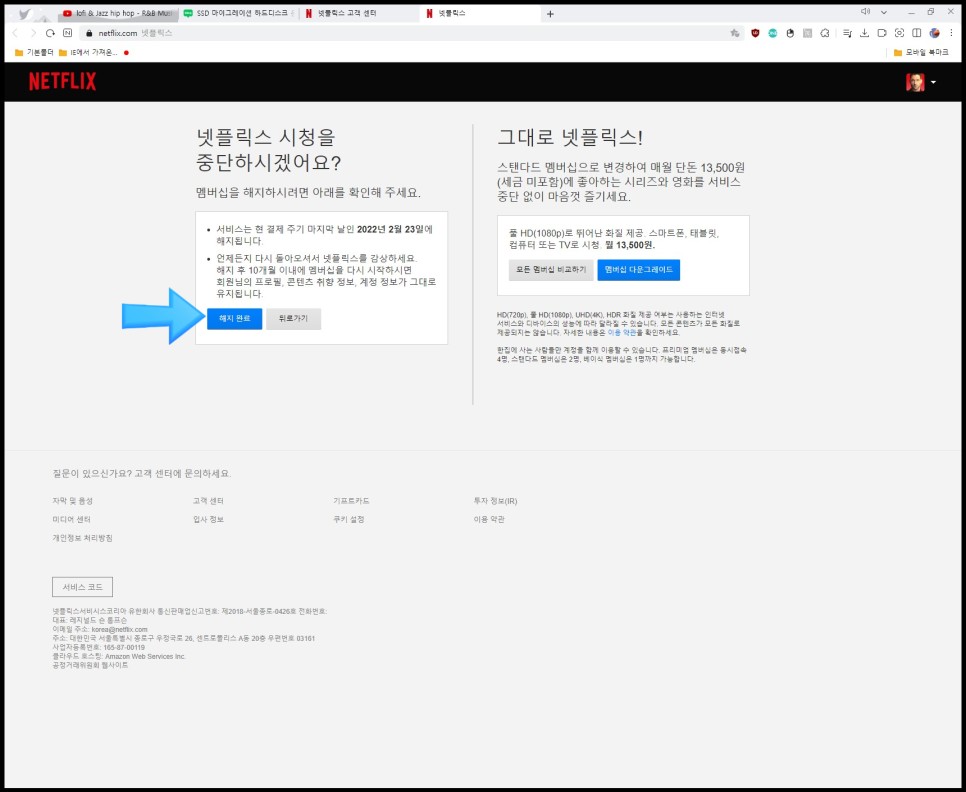Open the 입사 정보 footer link
The height and width of the screenshot is (792, 966).
[x=208, y=520]
